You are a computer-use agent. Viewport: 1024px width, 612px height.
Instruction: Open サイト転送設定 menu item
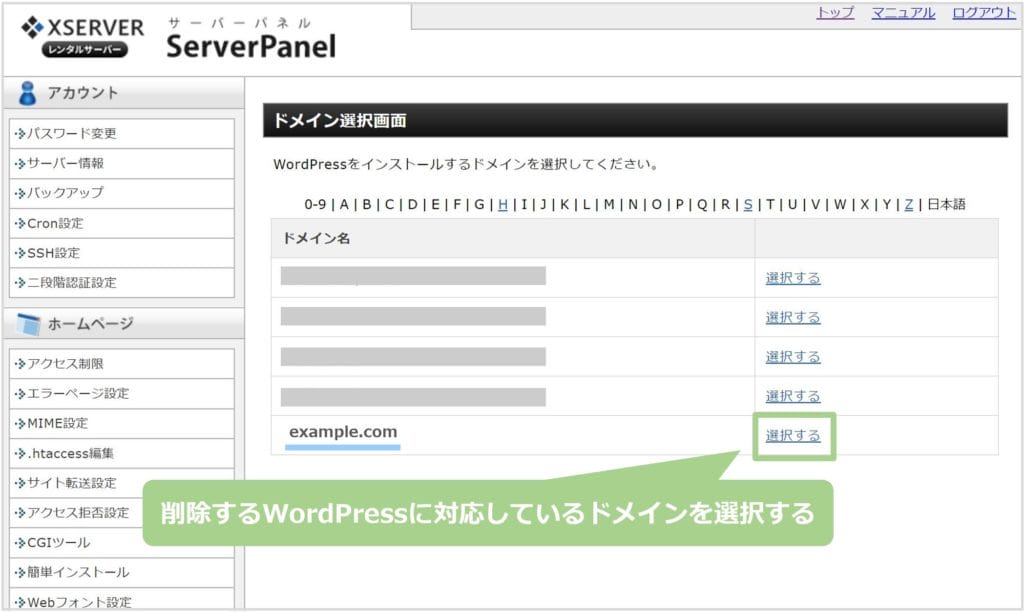click(122, 483)
